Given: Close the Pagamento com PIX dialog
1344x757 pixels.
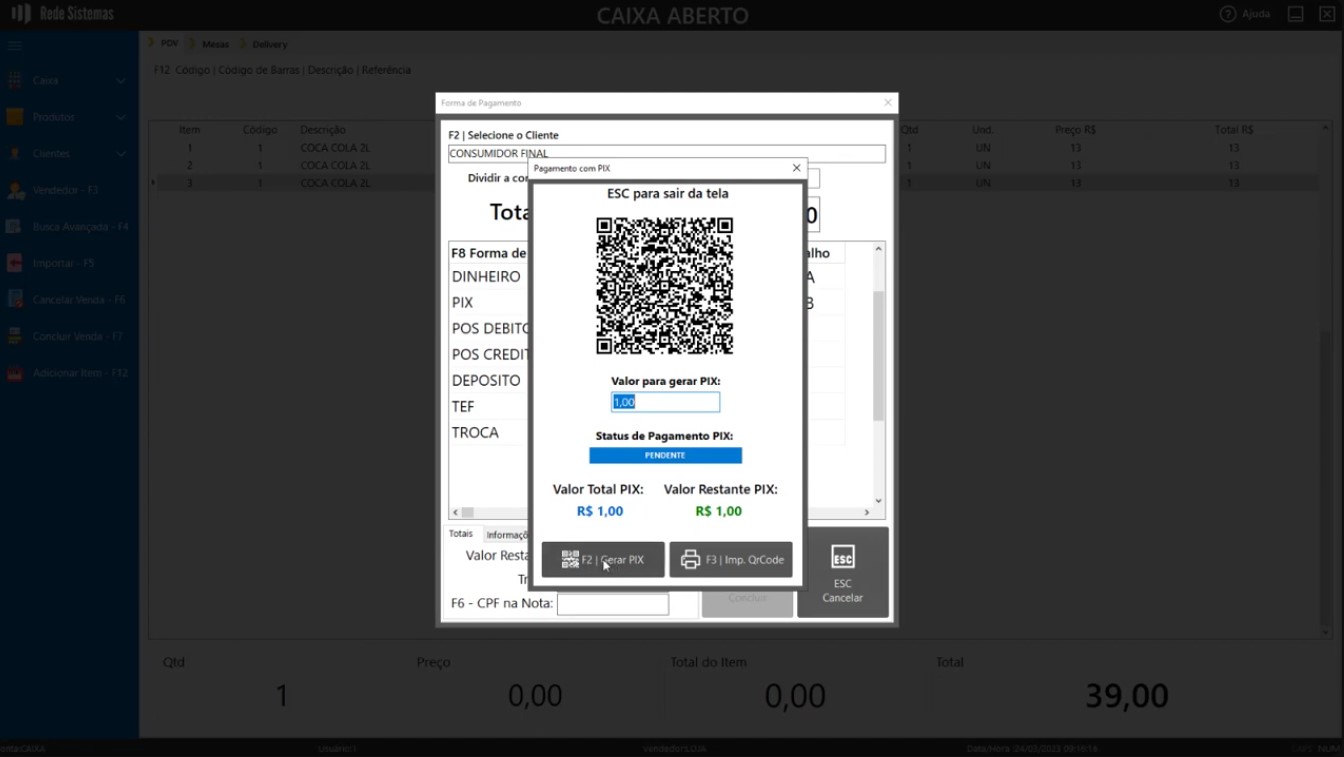Looking at the screenshot, I should click(x=796, y=168).
